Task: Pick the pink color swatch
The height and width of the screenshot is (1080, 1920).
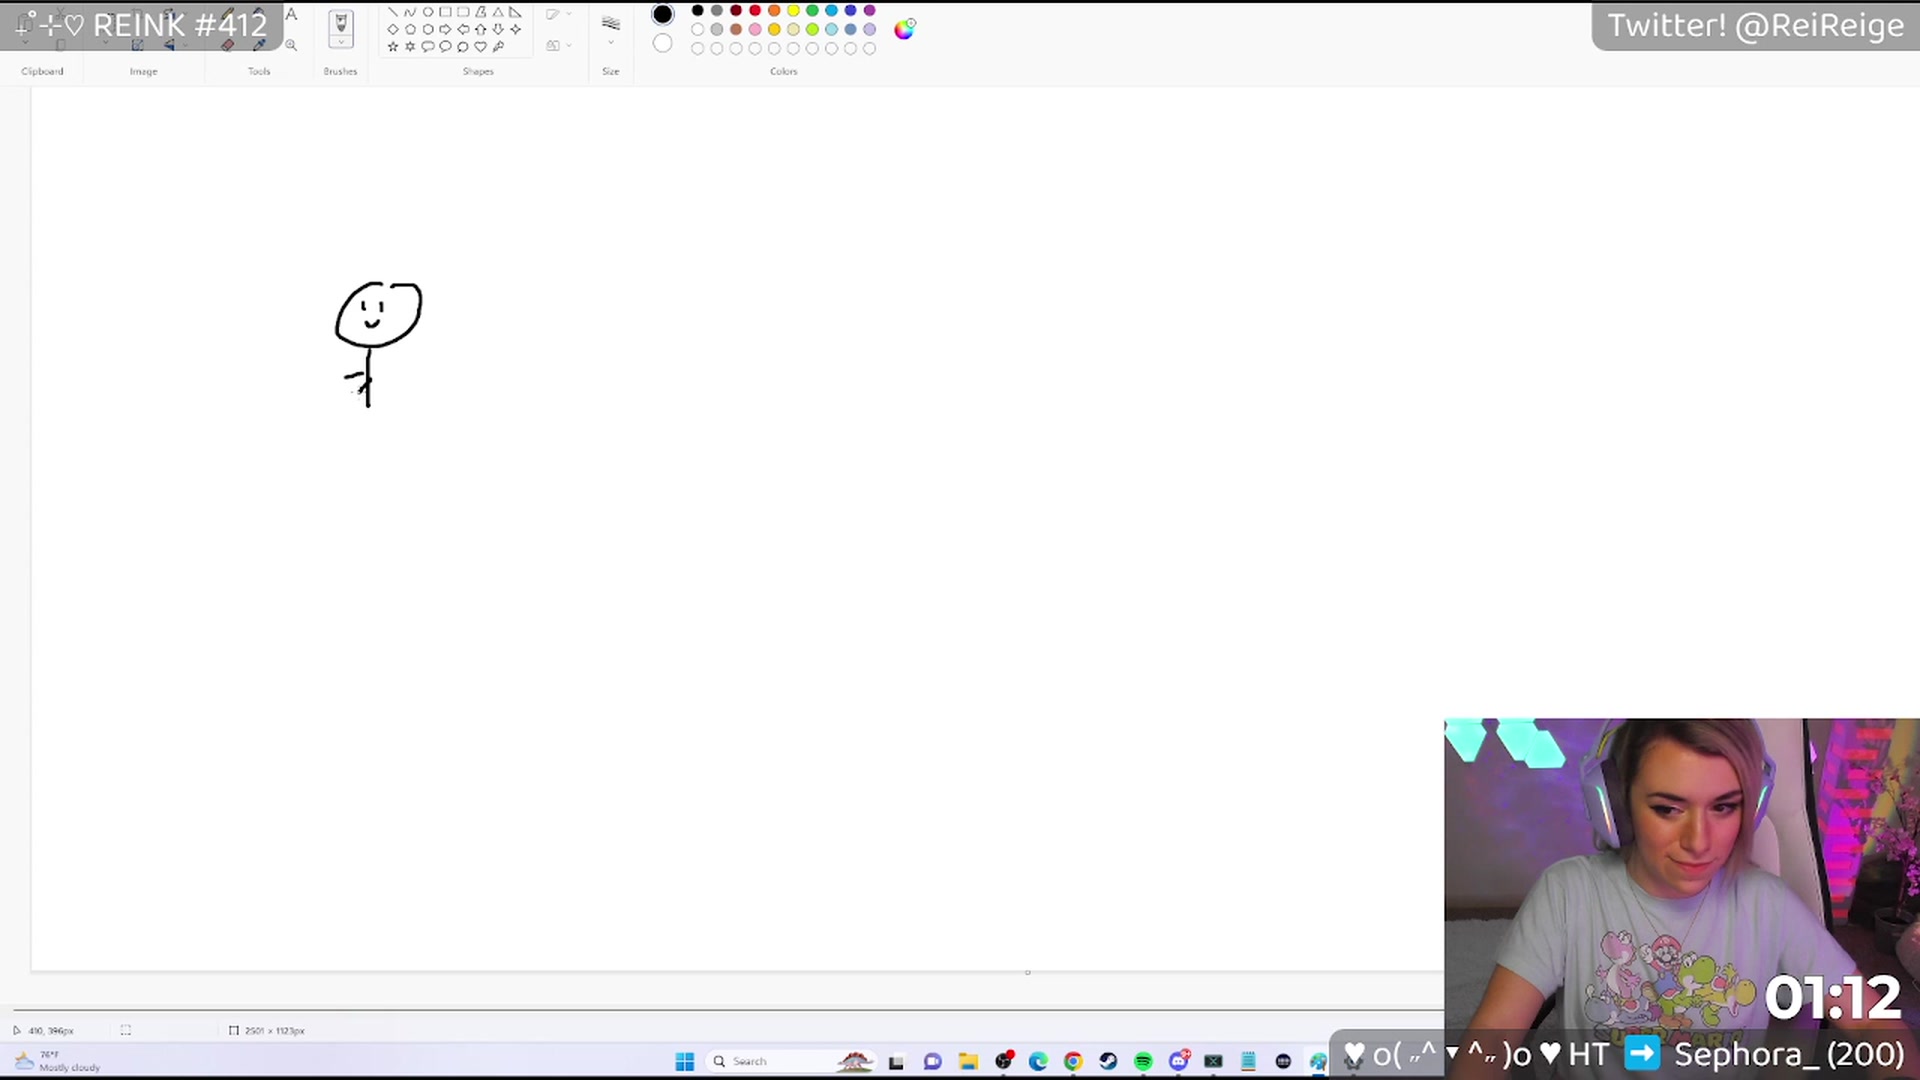Action: click(755, 29)
